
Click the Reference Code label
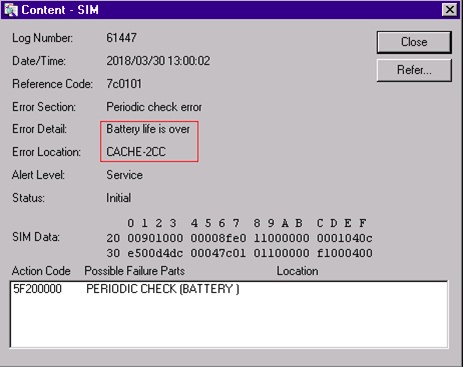[x=52, y=84]
